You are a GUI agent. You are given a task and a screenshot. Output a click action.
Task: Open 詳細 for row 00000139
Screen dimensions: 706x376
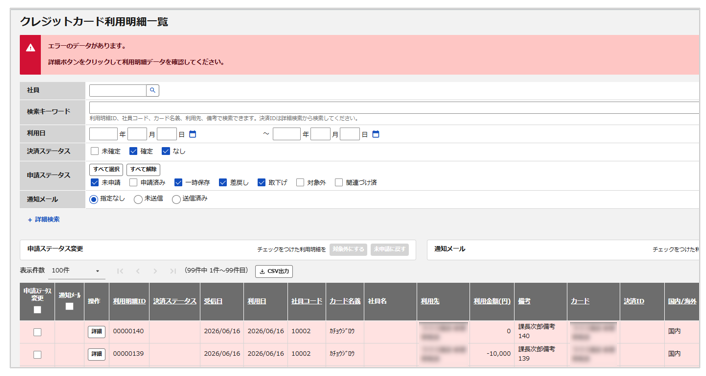96,354
